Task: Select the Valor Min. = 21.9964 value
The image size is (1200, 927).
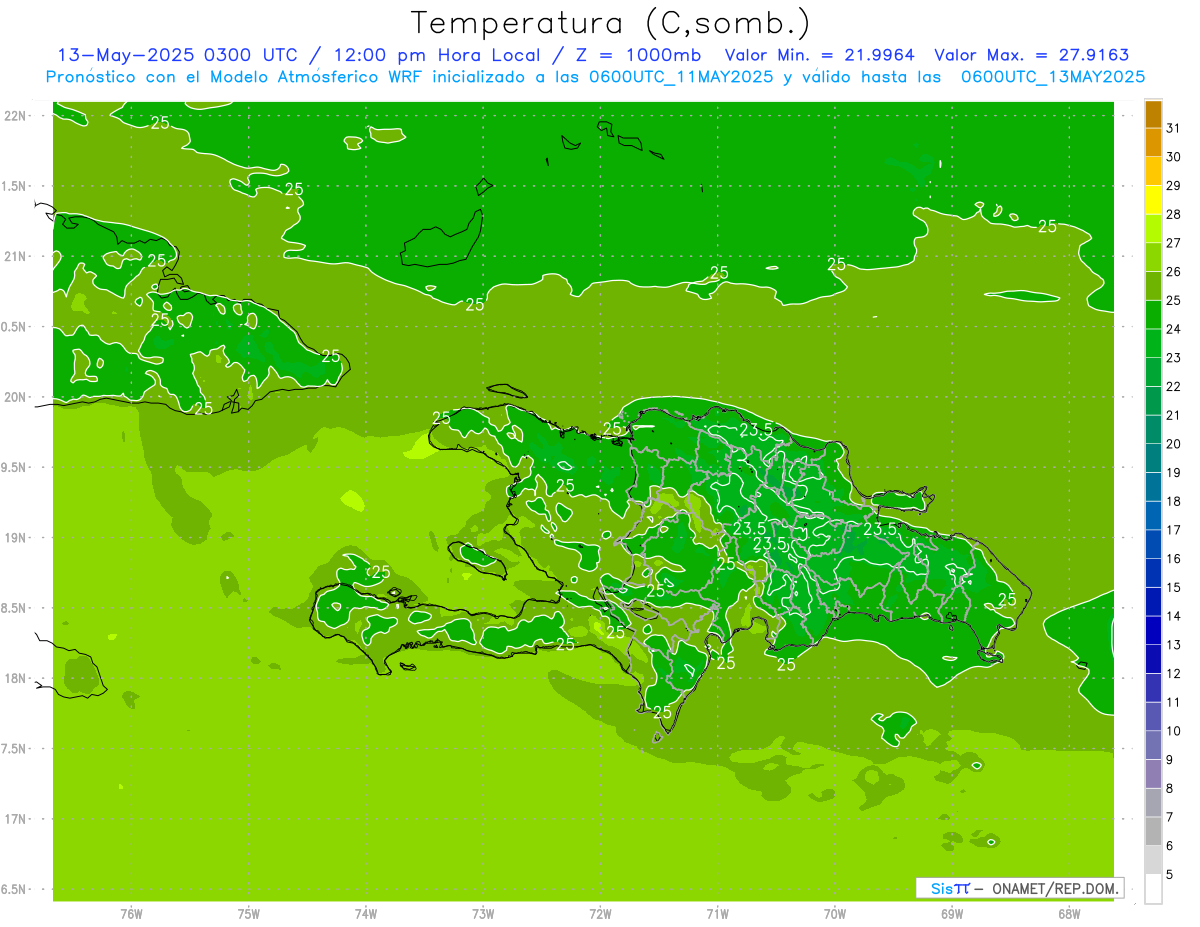Action: click(820, 55)
